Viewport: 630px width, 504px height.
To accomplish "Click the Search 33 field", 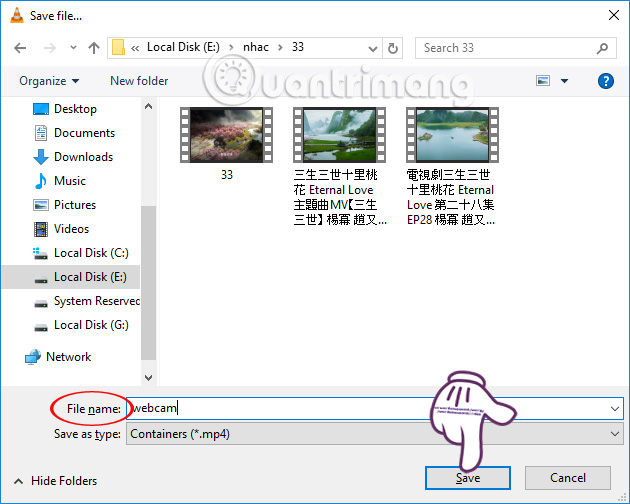I will click(x=515, y=48).
